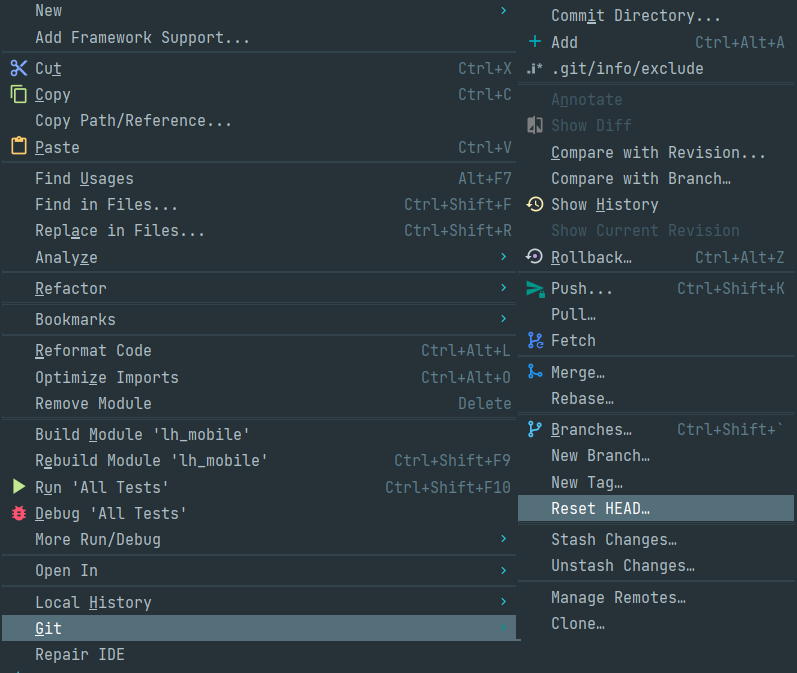Select Find in Files… option

coord(106,204)
